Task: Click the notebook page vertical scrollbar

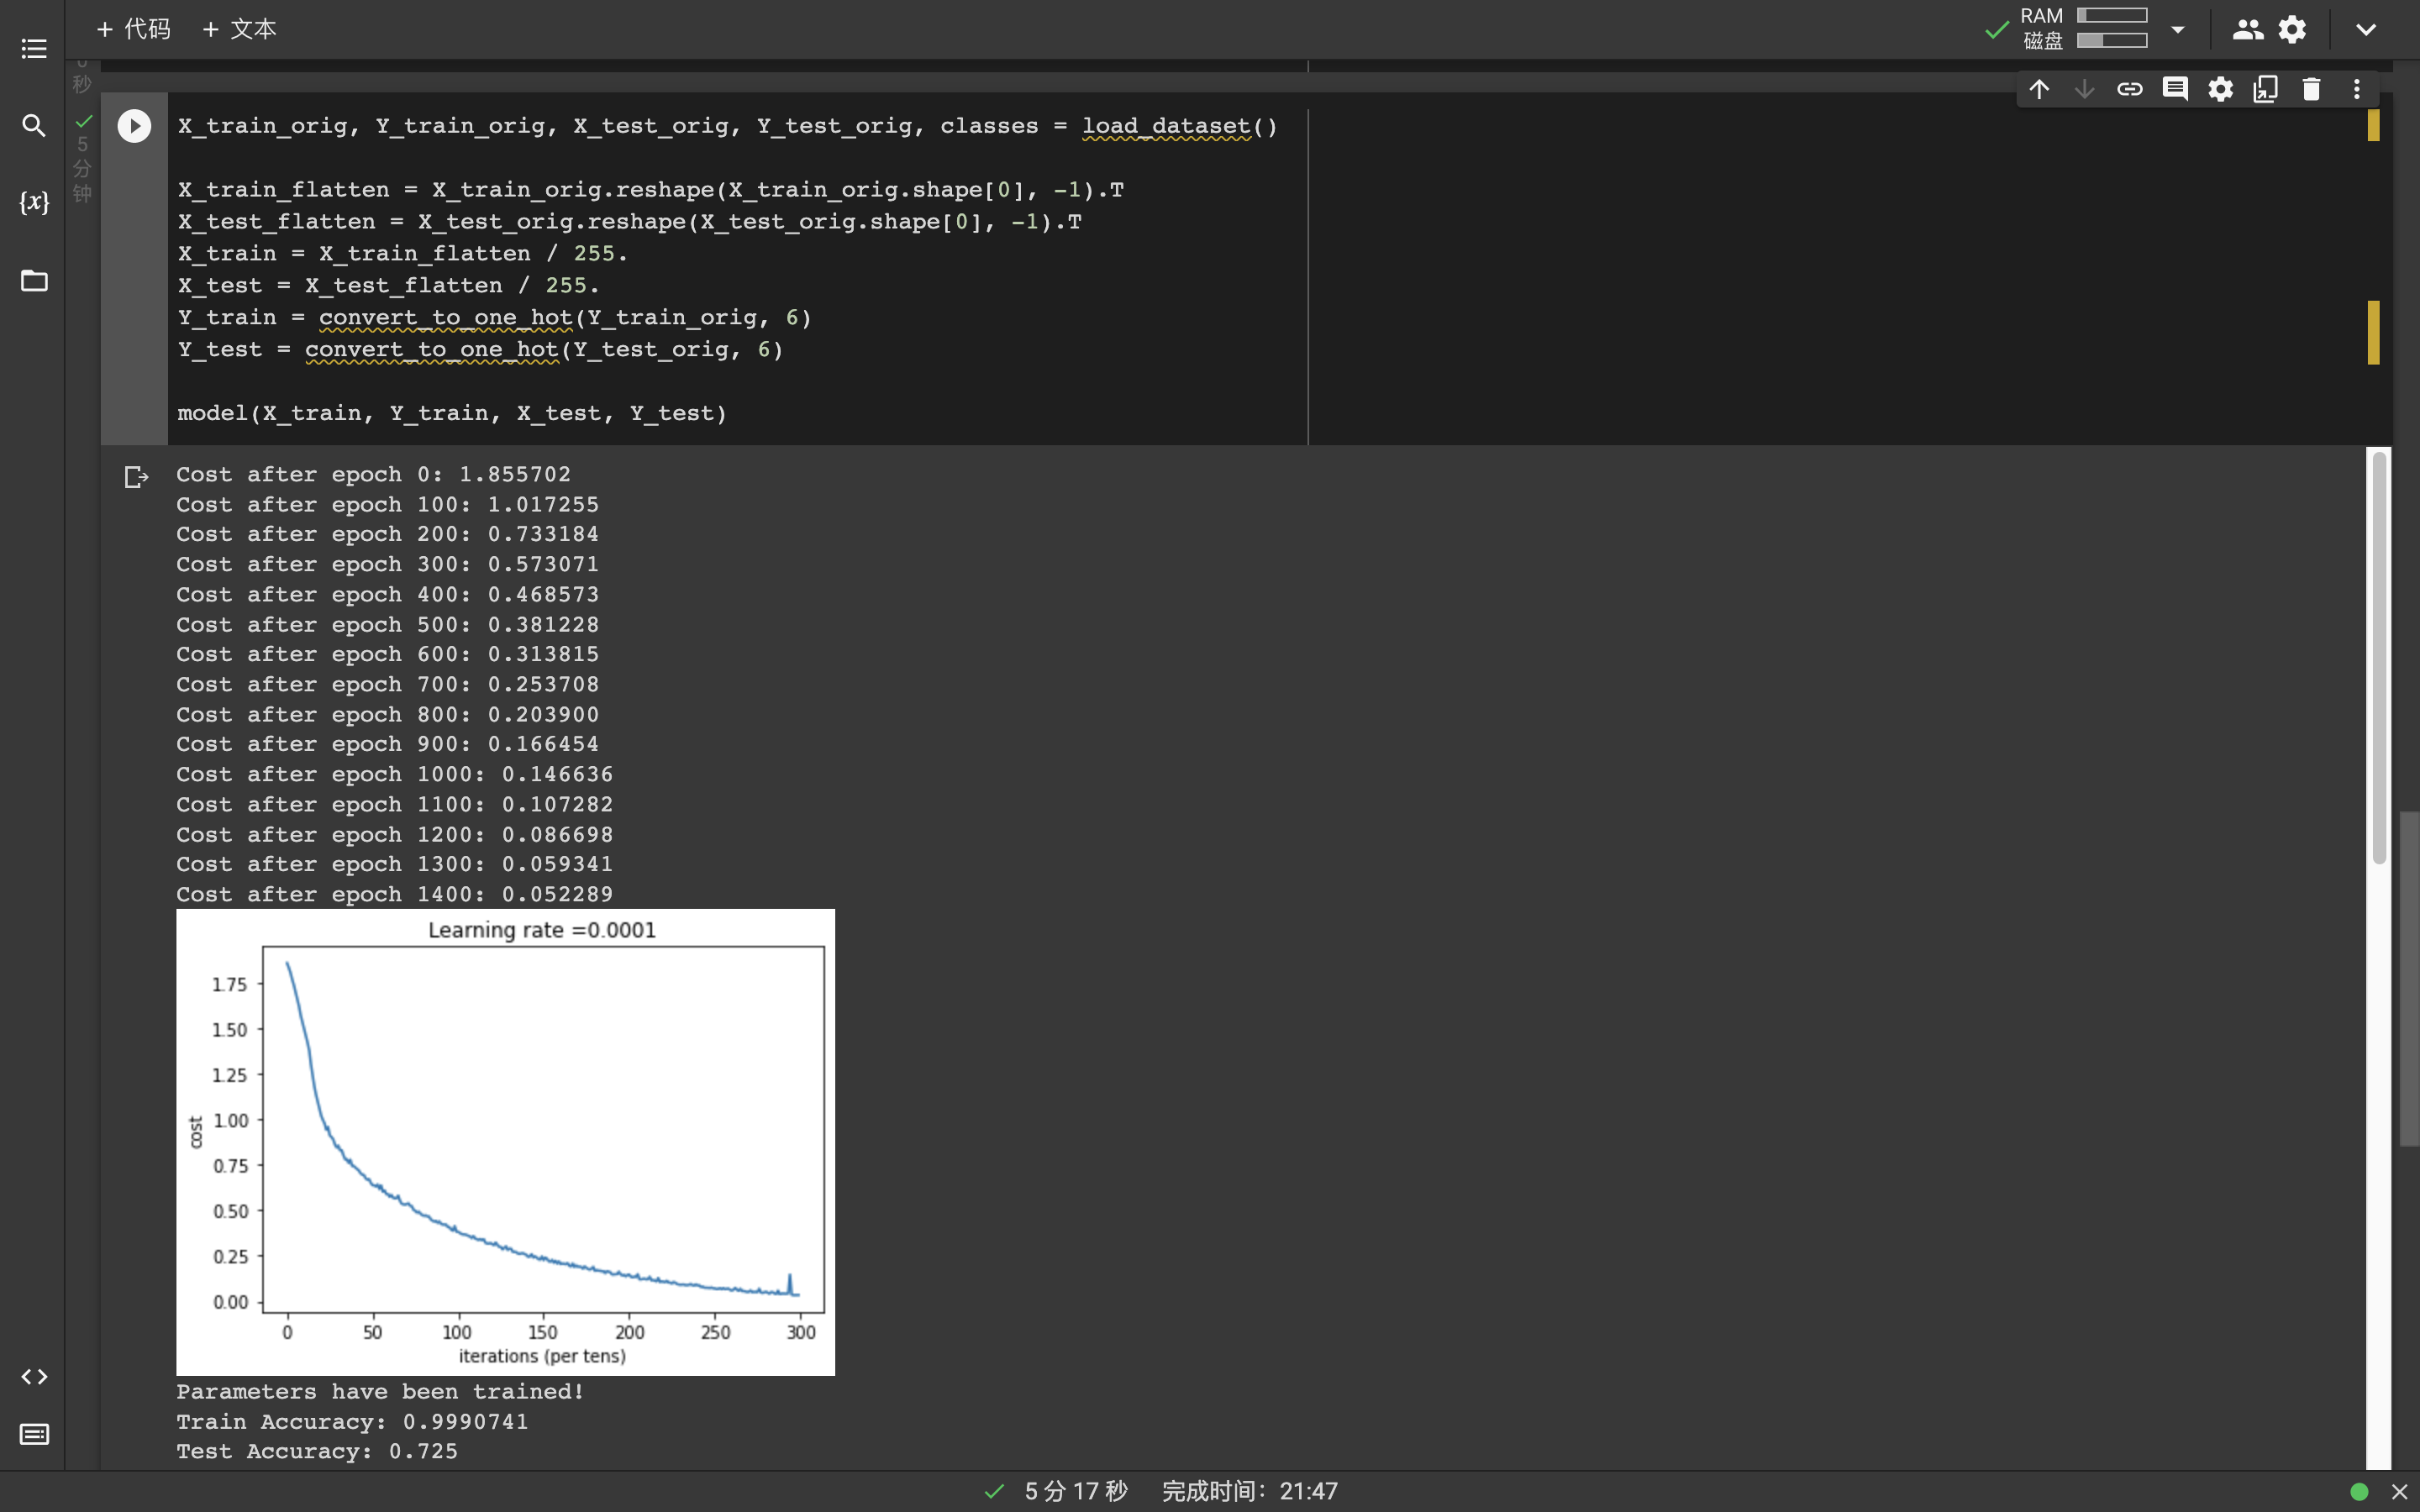Action: (2409, 978)
